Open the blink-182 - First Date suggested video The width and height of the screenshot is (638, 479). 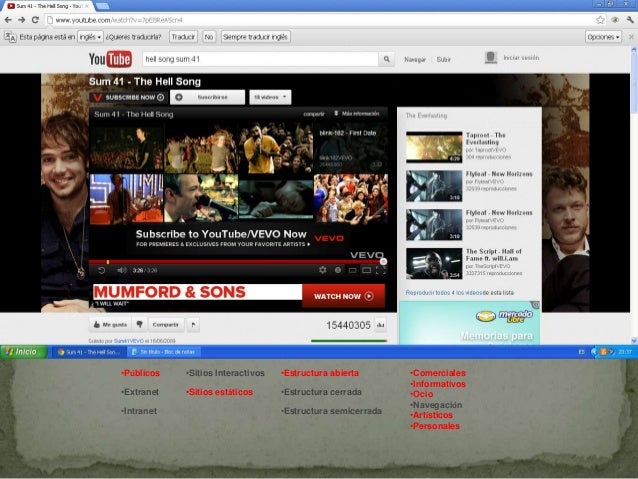[x=351, y=149]
